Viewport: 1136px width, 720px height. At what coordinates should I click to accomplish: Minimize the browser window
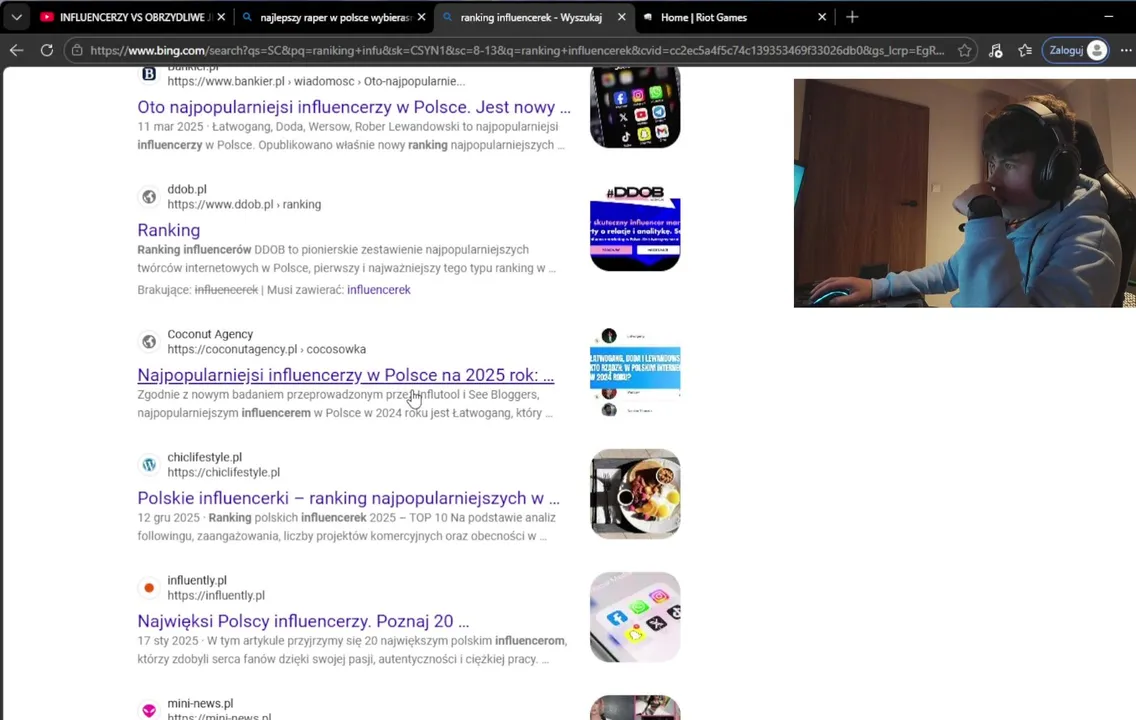click(1108, 16)
